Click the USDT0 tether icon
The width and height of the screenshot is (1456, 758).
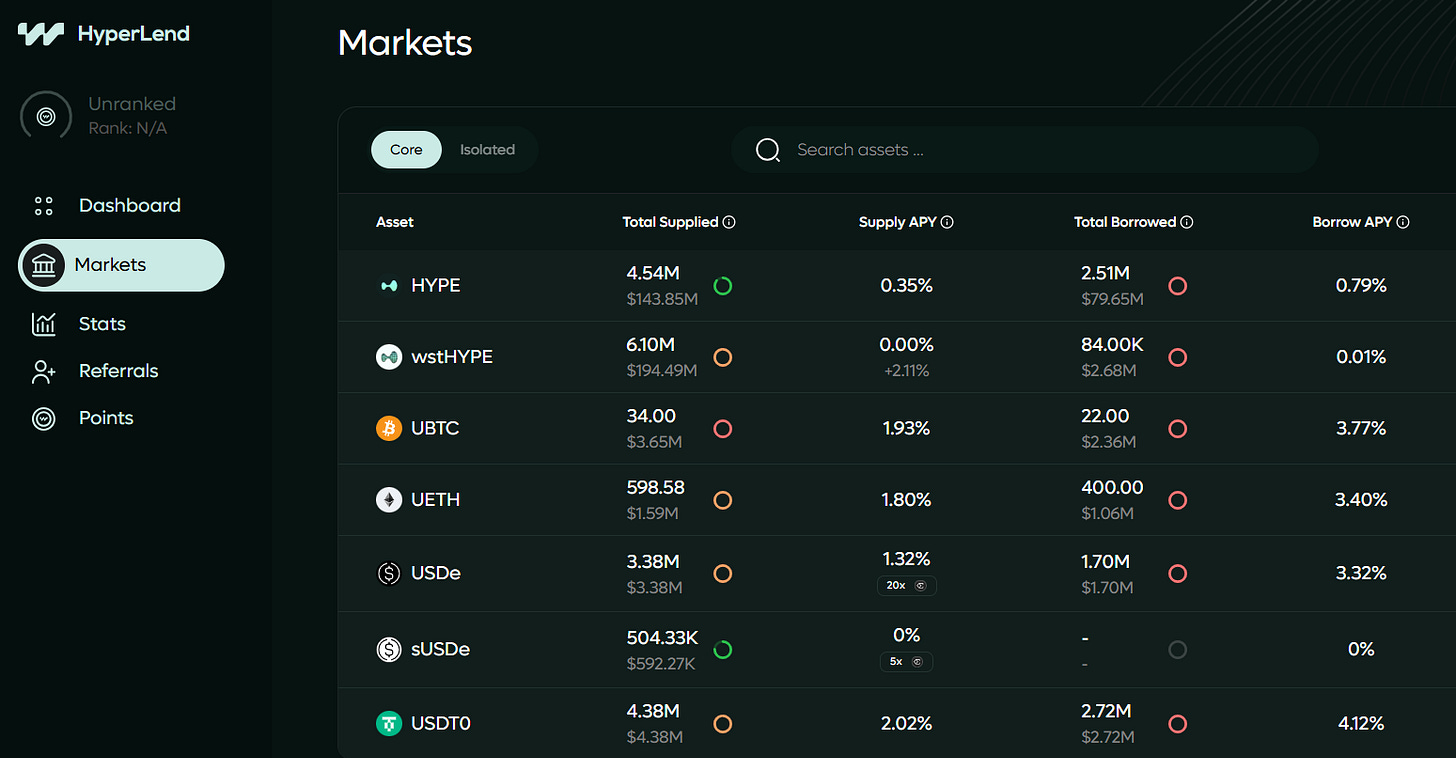tap(389, 723)
